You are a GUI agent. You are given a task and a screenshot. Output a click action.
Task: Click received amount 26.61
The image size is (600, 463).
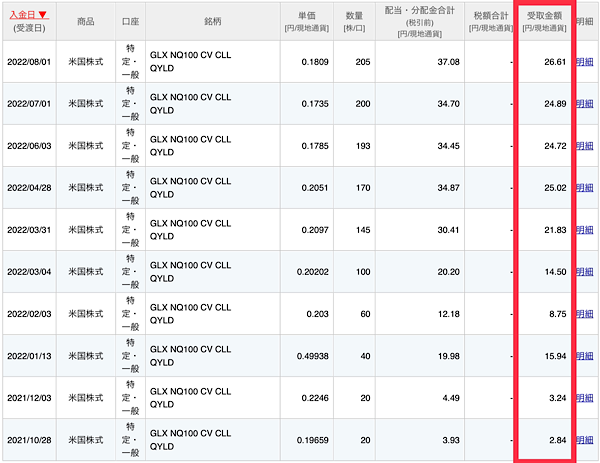click(555, 62)
